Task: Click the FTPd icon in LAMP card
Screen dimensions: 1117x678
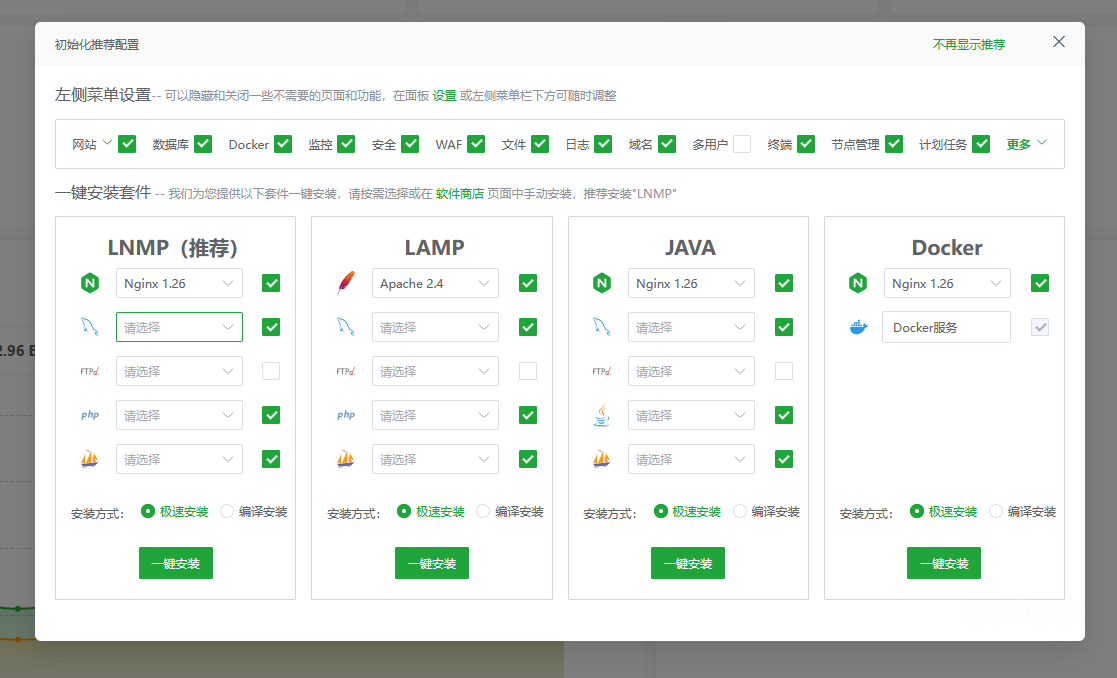Action: click(346, 371)
